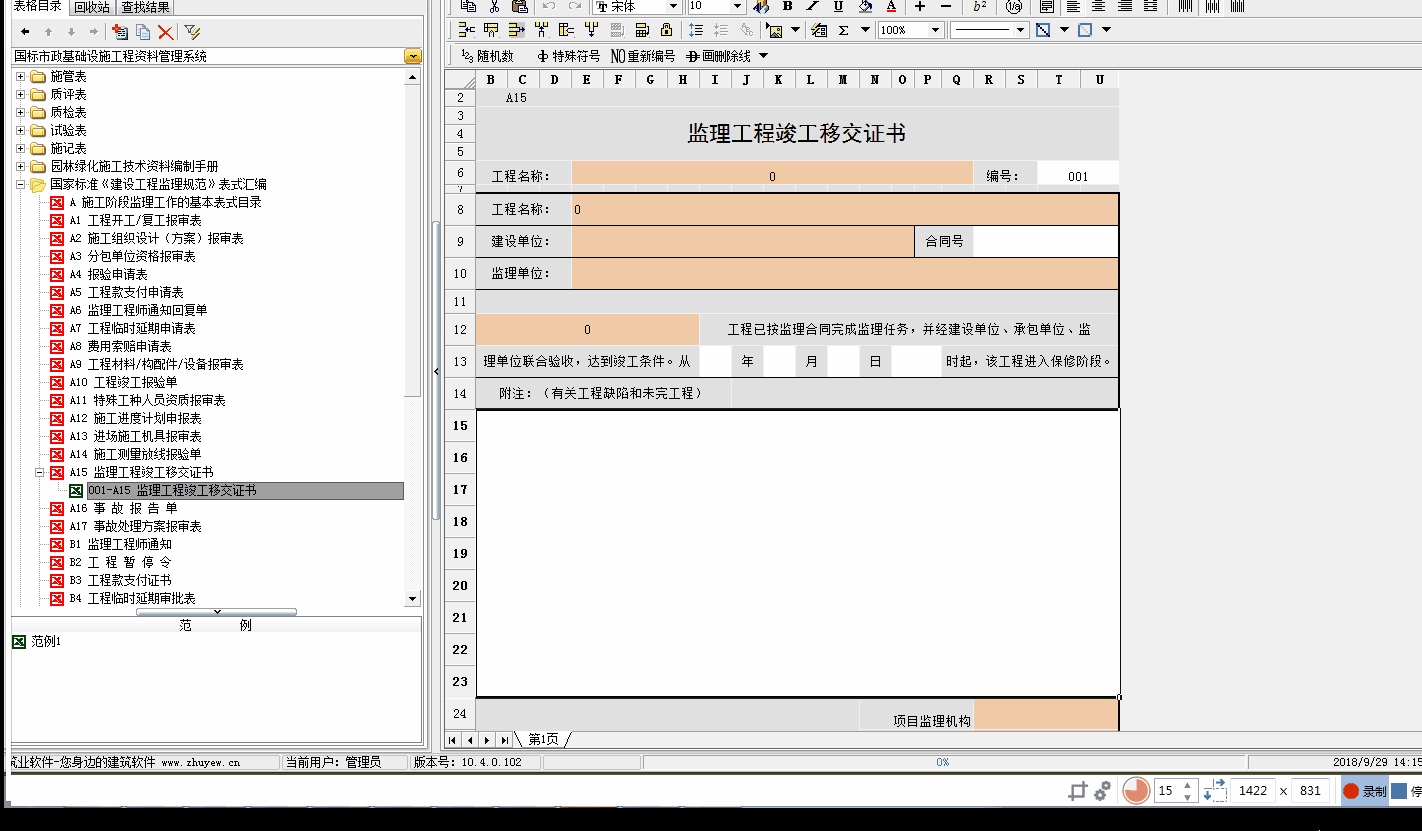This screenshot has width=1422, height=831.
Task: Click the underline formatting icon
Action: click(838, 6)
